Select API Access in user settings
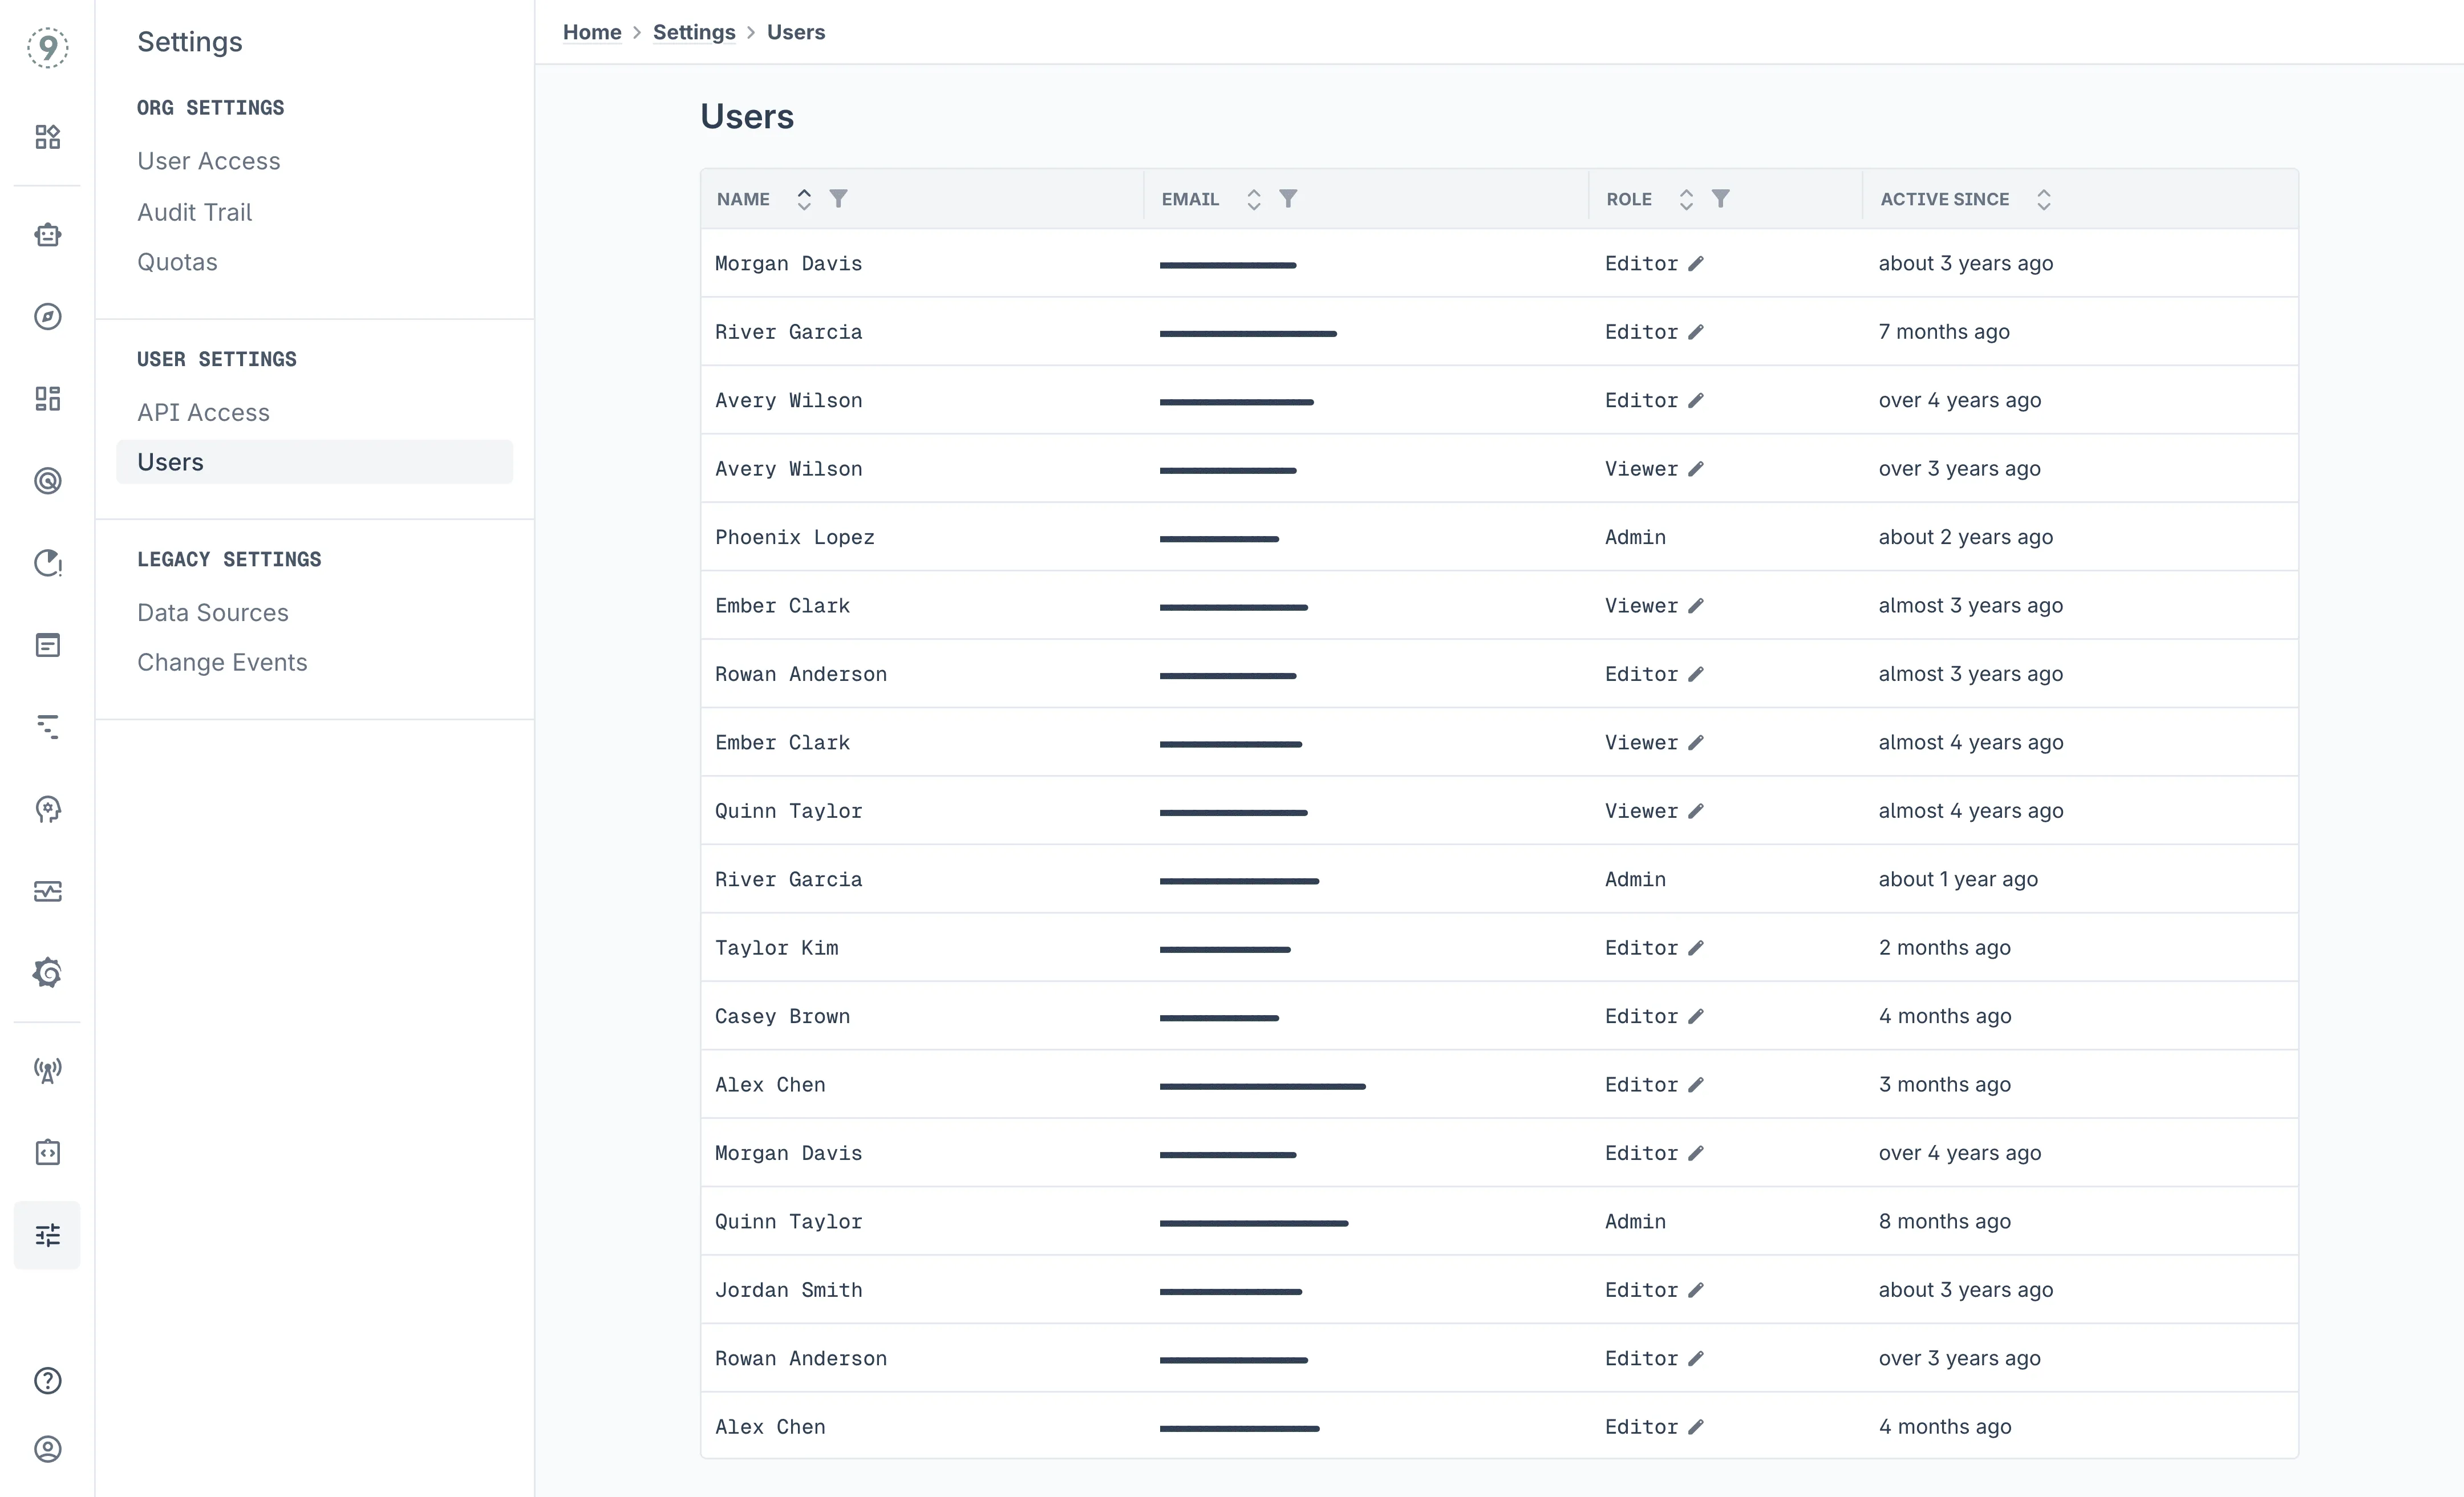Image resolution: width=2464 pixels, height=1497 pixels. click(203, 412)
